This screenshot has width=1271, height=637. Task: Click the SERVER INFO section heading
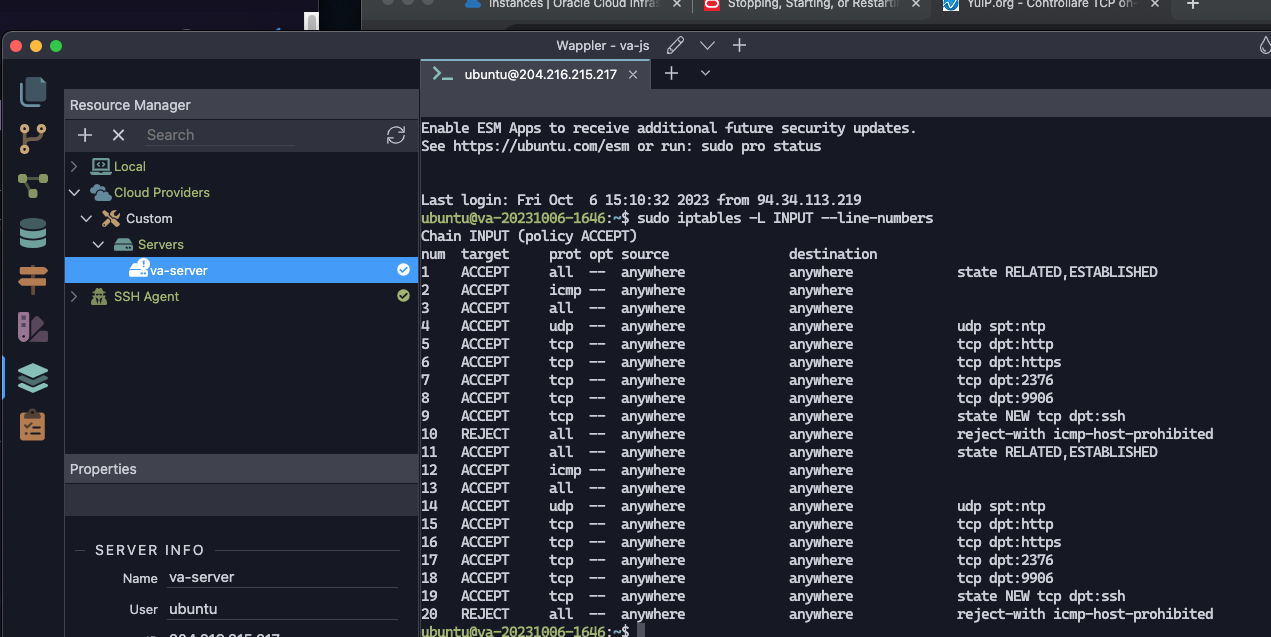coord(150,550)
